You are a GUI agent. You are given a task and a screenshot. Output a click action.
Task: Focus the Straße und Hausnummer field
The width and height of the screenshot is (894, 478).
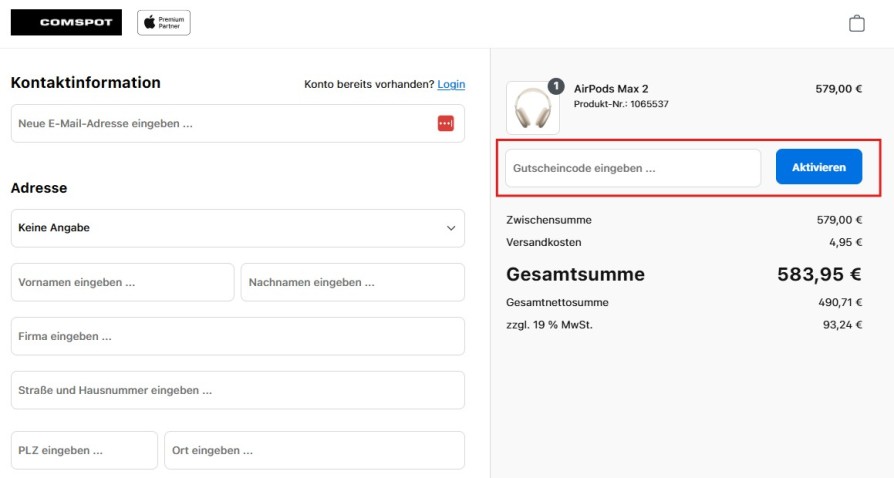coord(238,390)
